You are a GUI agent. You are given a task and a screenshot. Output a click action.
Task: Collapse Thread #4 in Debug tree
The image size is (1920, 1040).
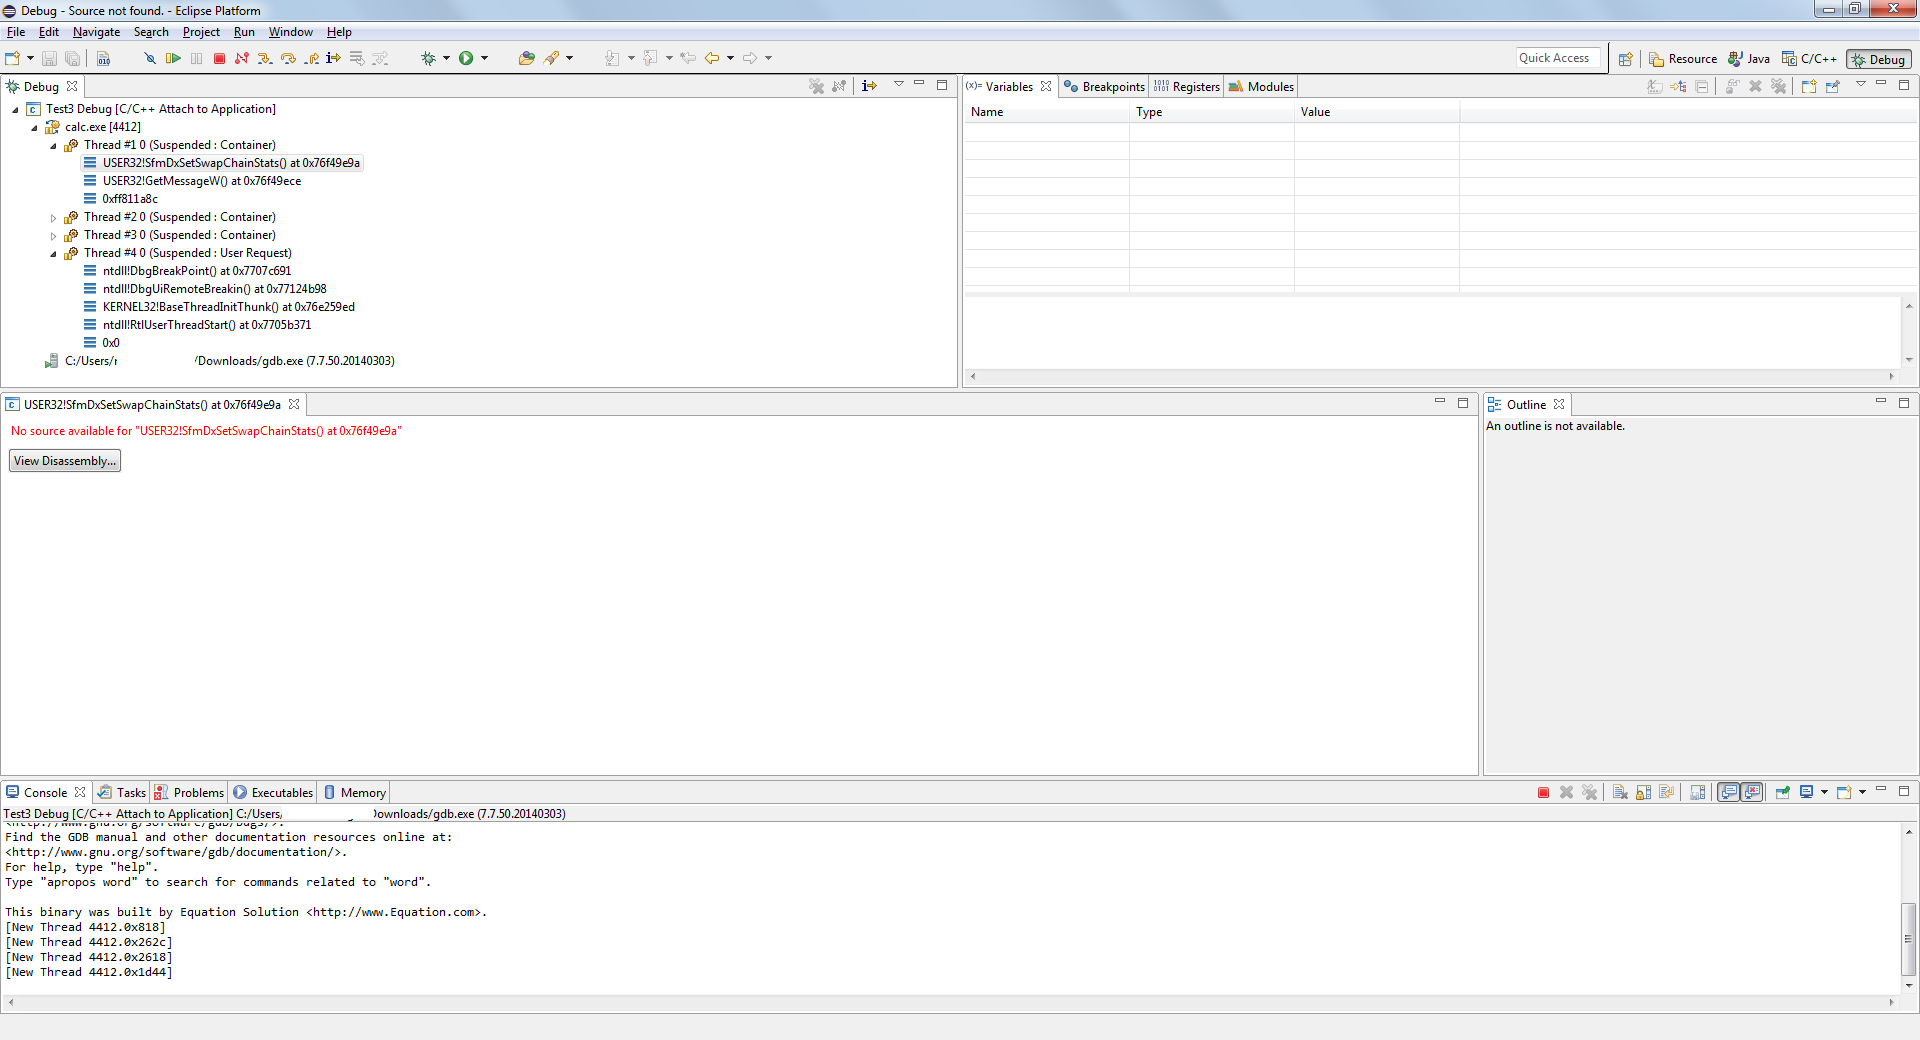(x=53, y=254)
